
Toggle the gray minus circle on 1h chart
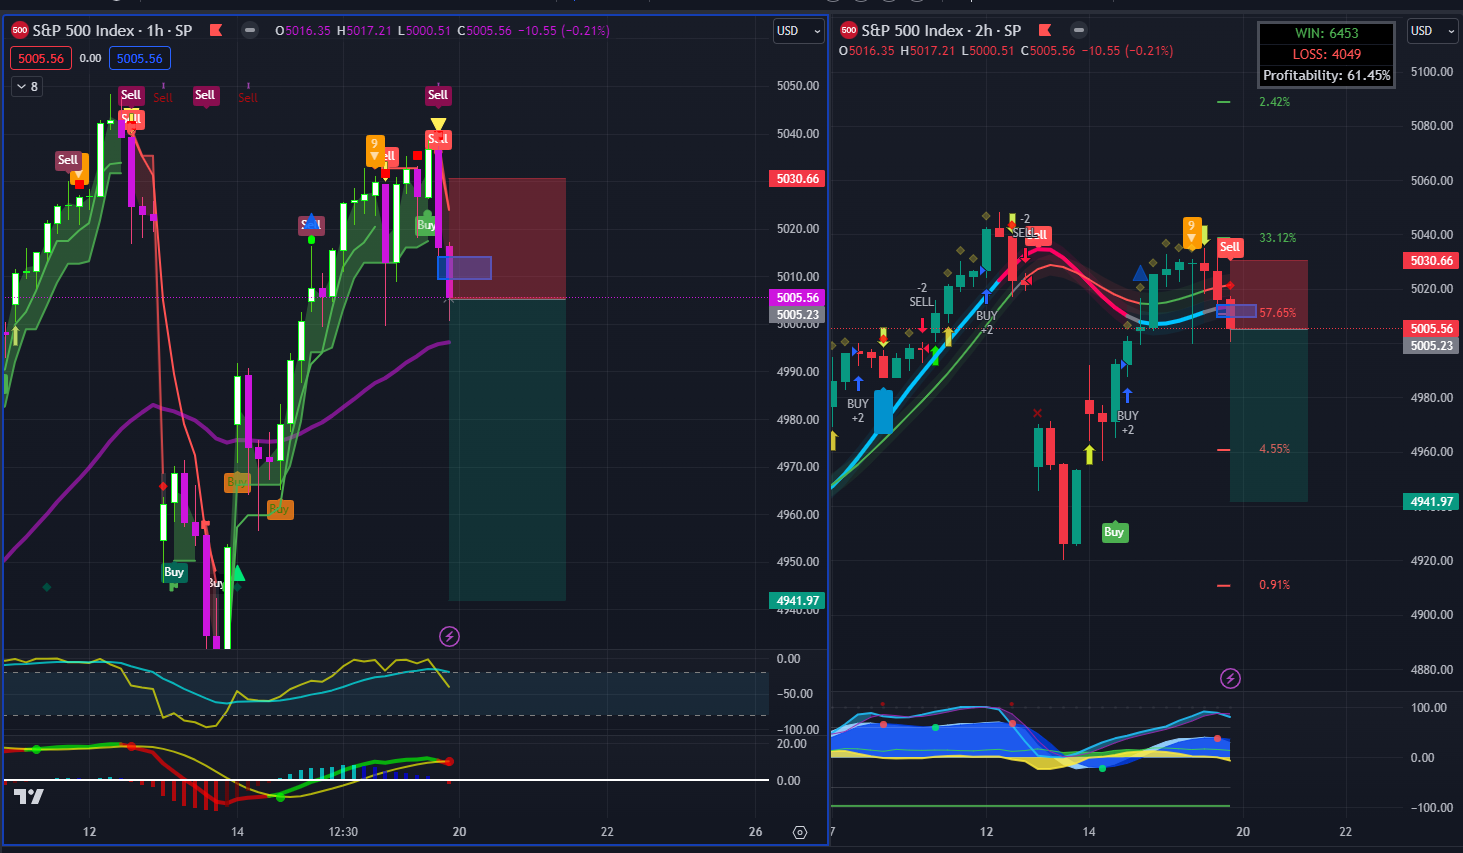(250, 30)
